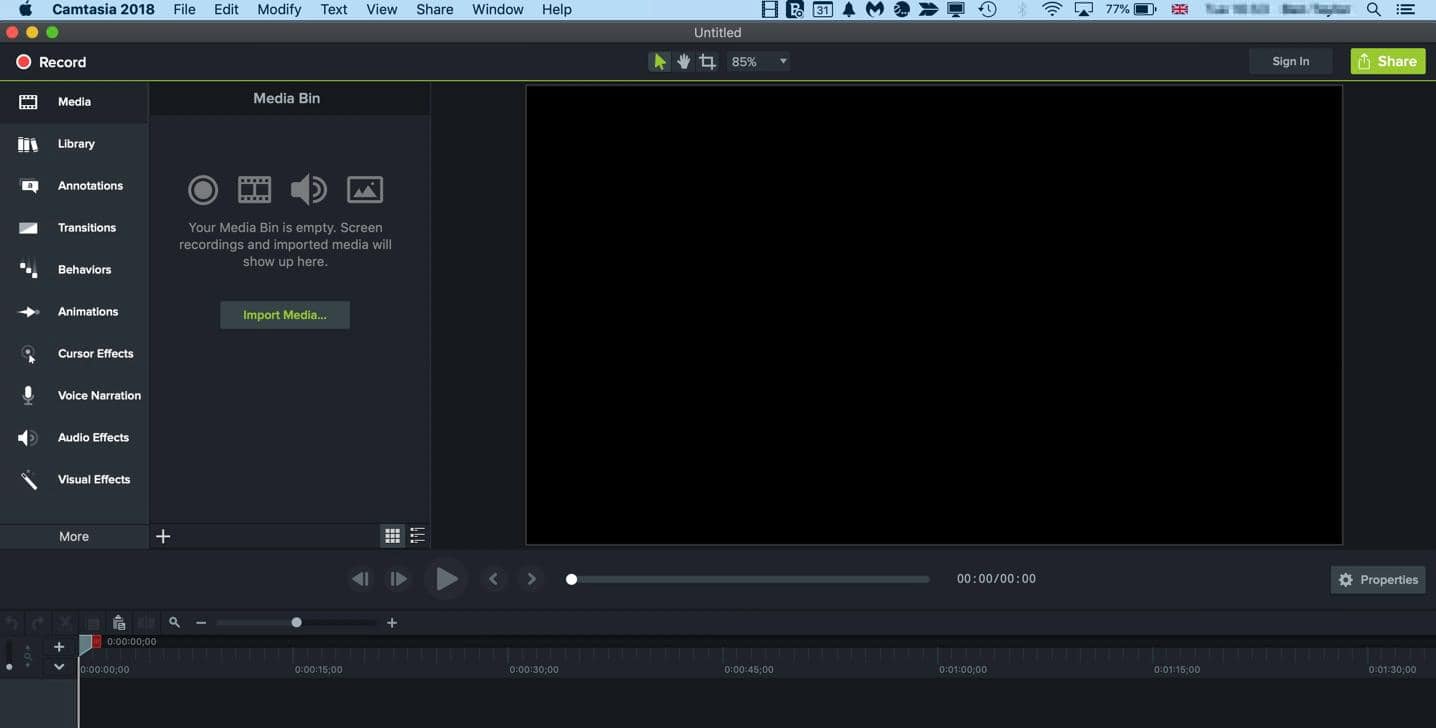Open the Camtasia 2018 application menu
This screenshot has height=728, width=1436.
point(103,9)
